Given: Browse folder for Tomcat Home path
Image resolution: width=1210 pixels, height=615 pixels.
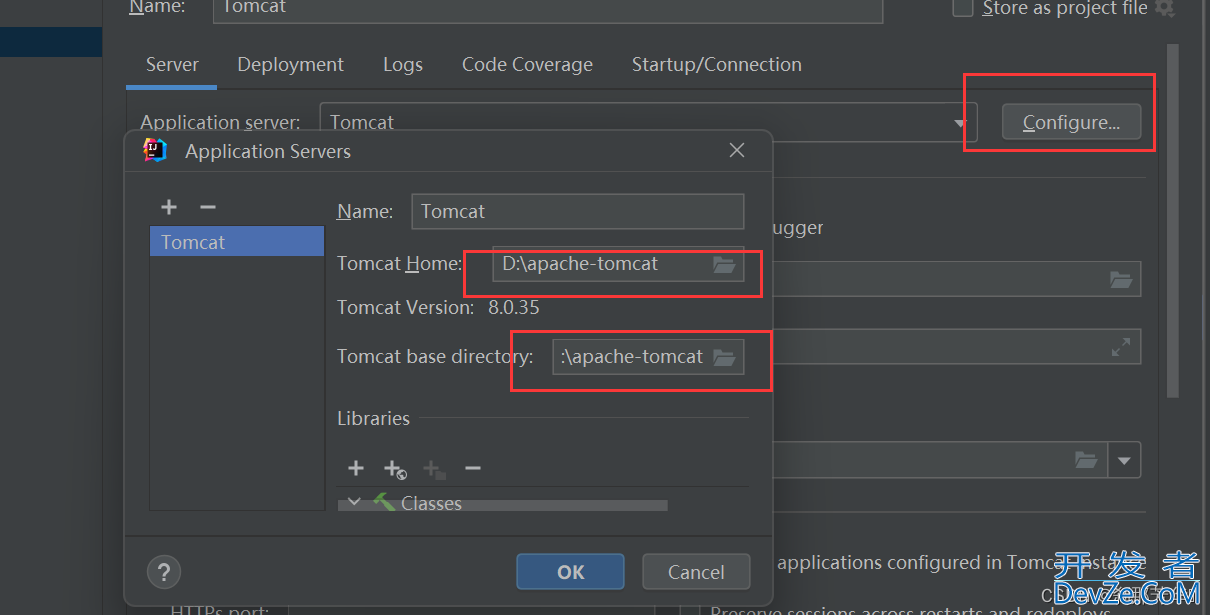Looking at the screenshot, I should 724,265.
